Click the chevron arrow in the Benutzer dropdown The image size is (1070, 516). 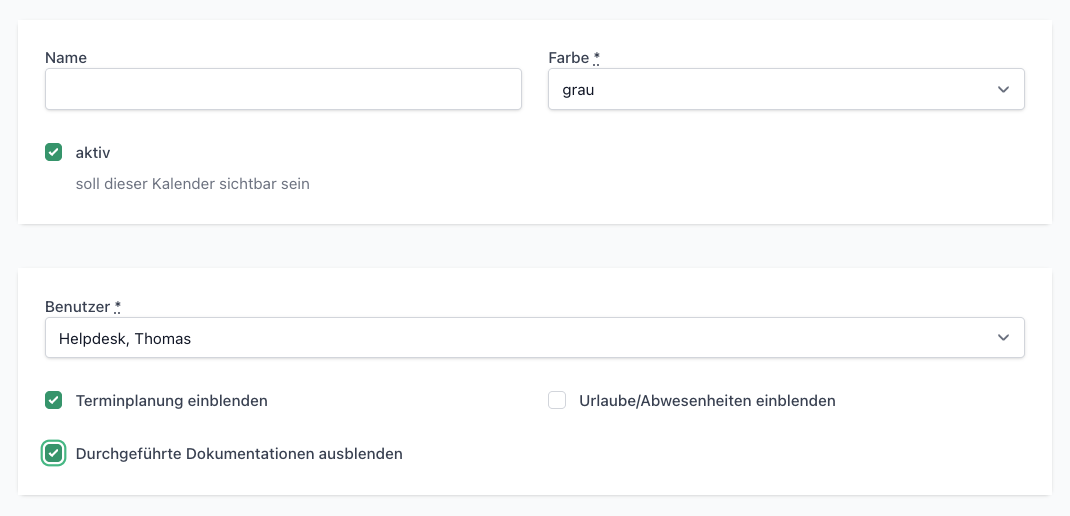[x=1003, y=338]
